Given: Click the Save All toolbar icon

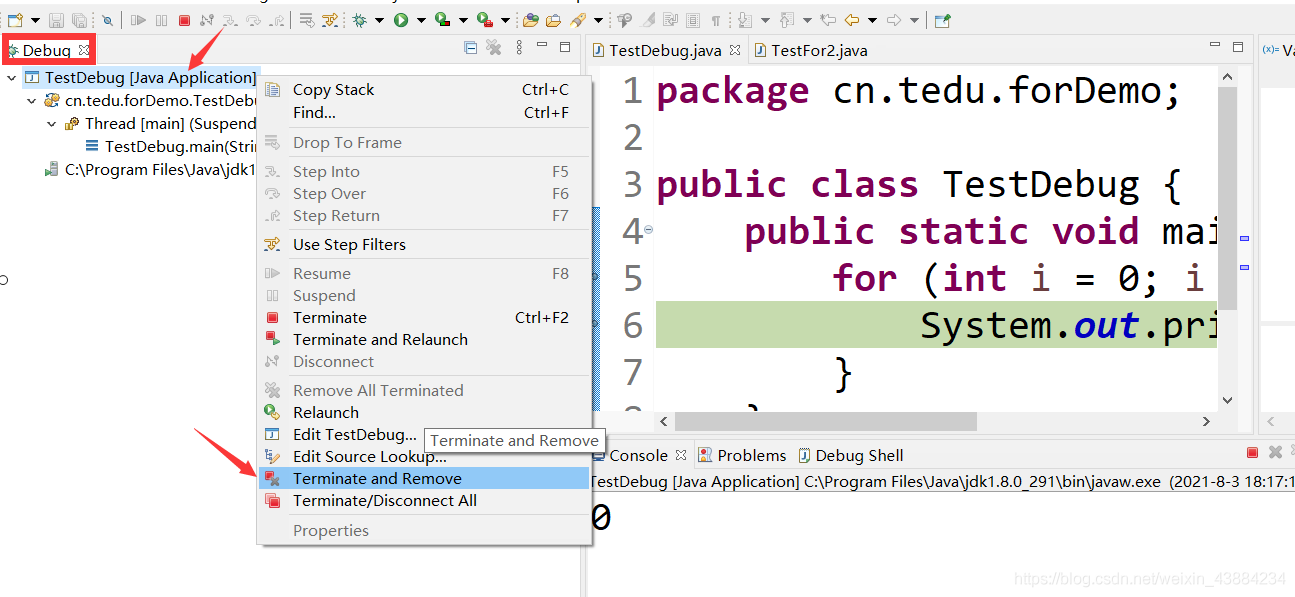Looking at the screenshot, I should (x=79, y=20).
